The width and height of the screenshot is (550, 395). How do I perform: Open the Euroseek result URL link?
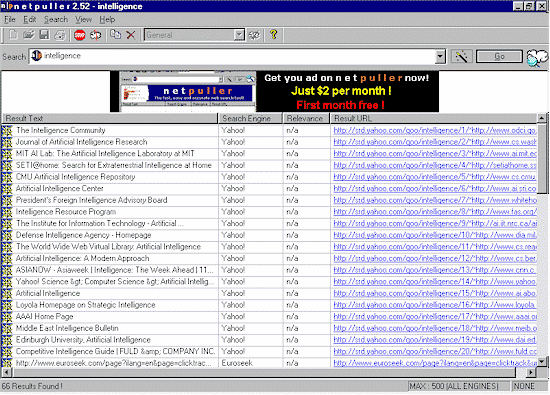(435, 363)
